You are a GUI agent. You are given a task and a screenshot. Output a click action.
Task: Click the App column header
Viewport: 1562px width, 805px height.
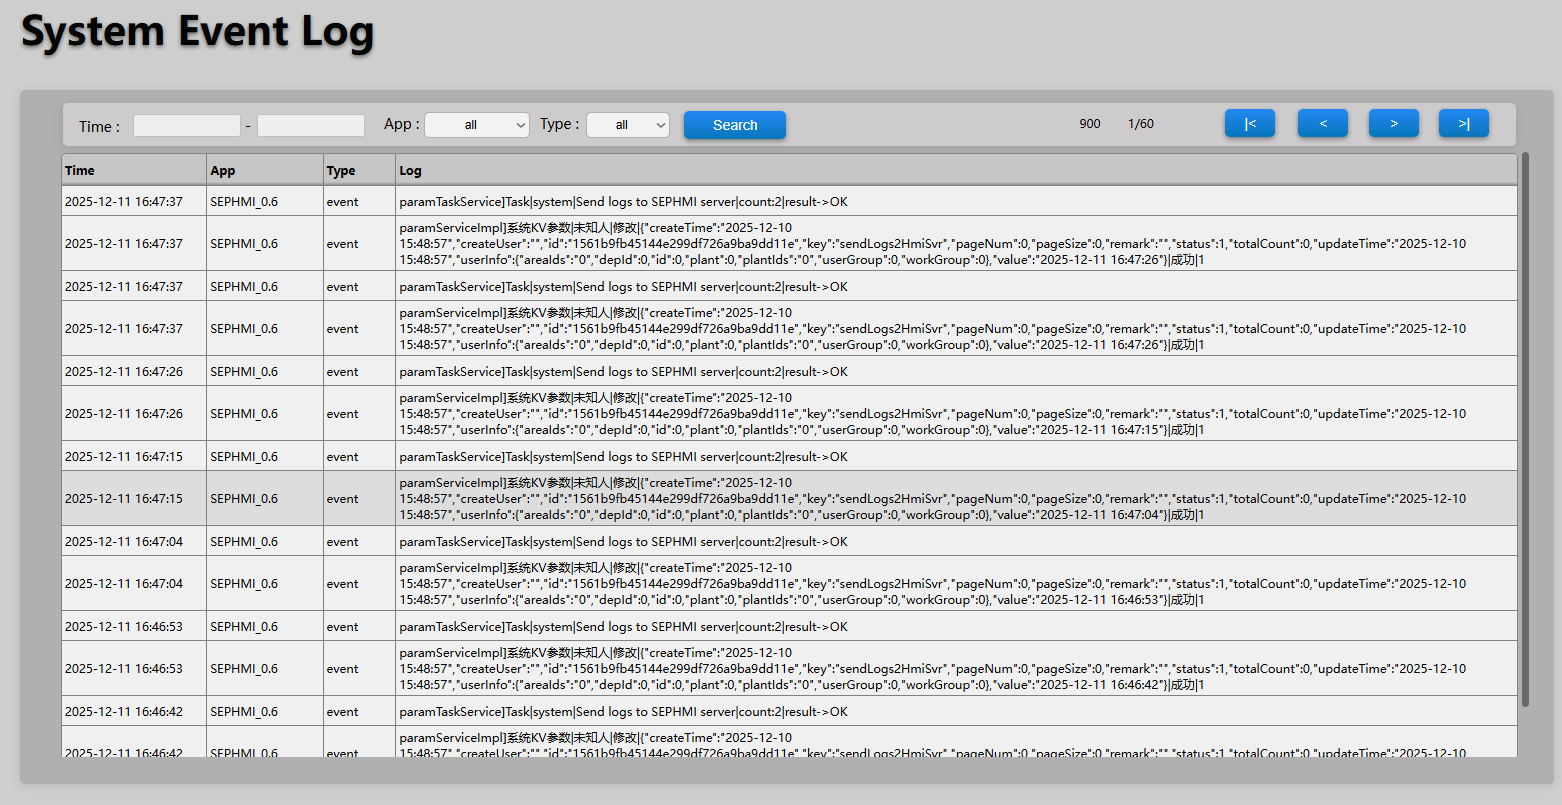coord(264,170)
